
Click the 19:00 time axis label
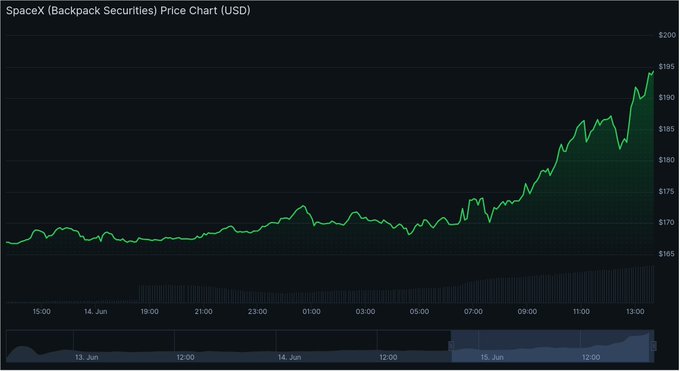tap(149, 312)
